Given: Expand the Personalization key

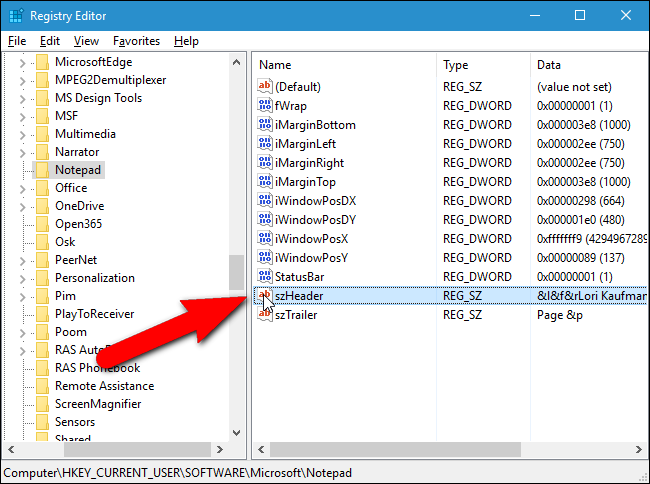Looking at the screenshot, I should [x=22, y=279].
